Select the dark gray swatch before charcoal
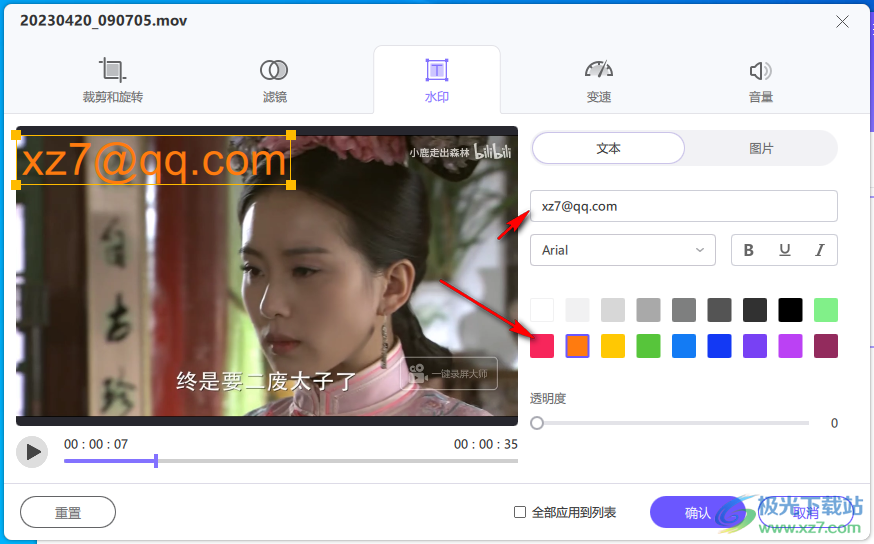874x544 pixels. click(720, 310)
